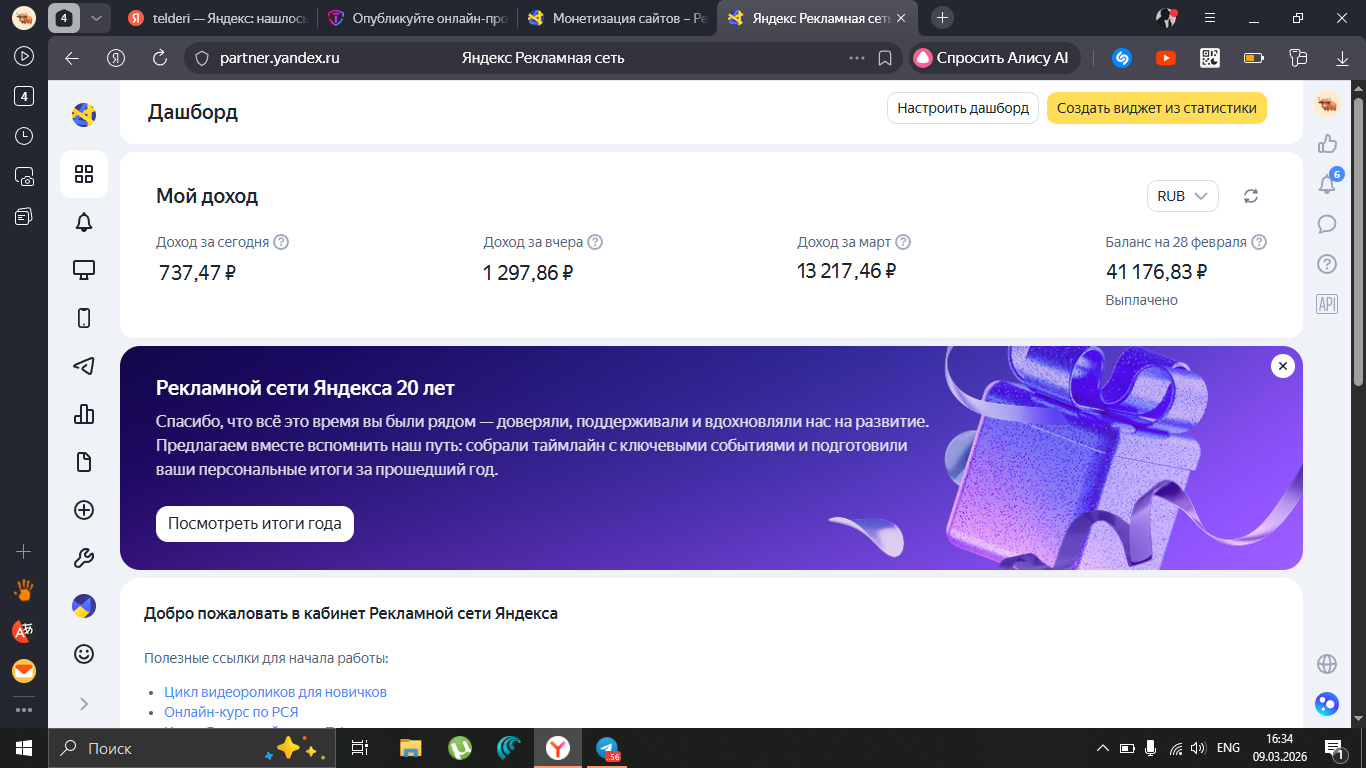
Task: Switch to the "telderi — Яндекс" tab
Action: point(216,18)
